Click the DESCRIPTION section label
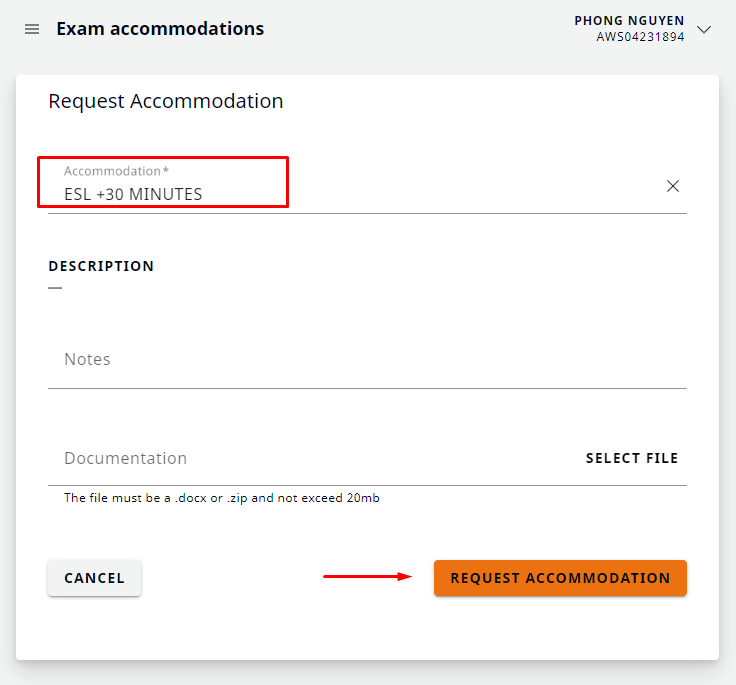 tap(101, 267)
